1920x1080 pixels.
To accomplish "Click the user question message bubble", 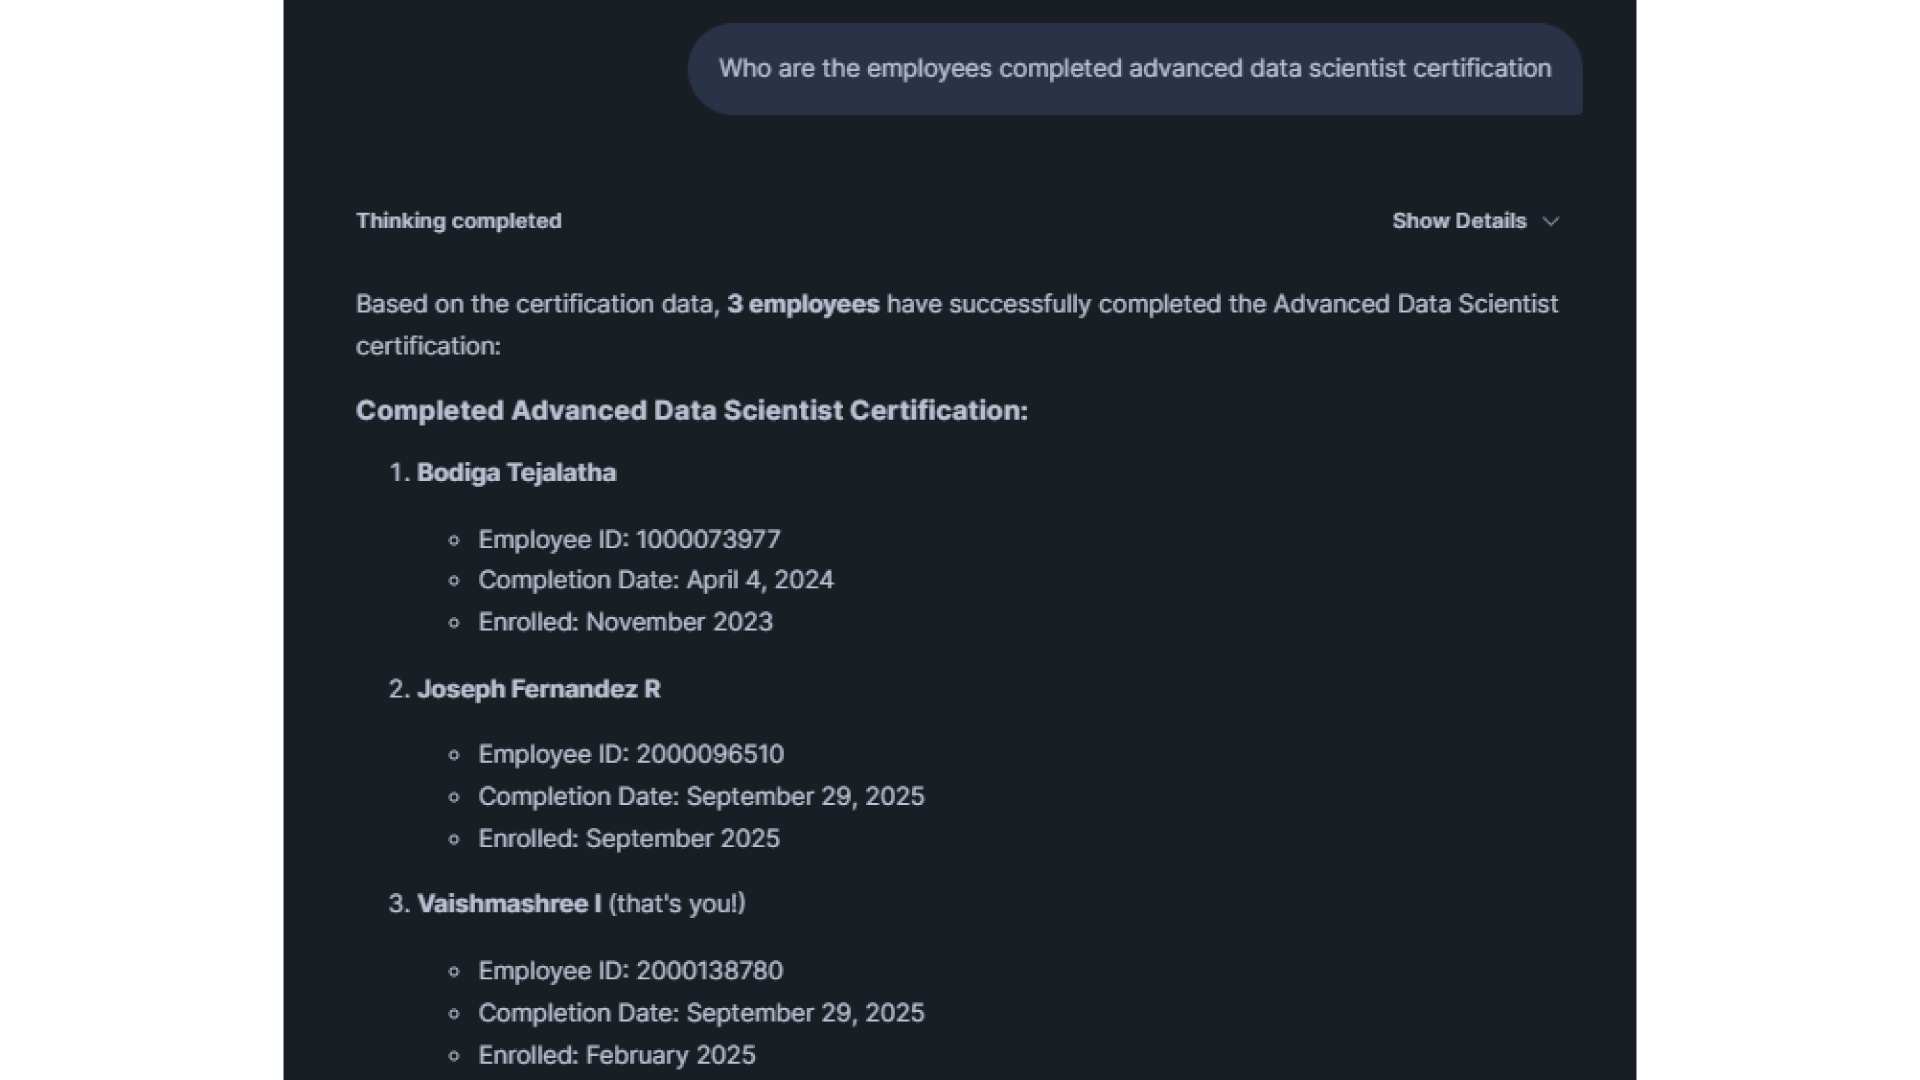I will pyautogui.click(x=1134, y=69).
